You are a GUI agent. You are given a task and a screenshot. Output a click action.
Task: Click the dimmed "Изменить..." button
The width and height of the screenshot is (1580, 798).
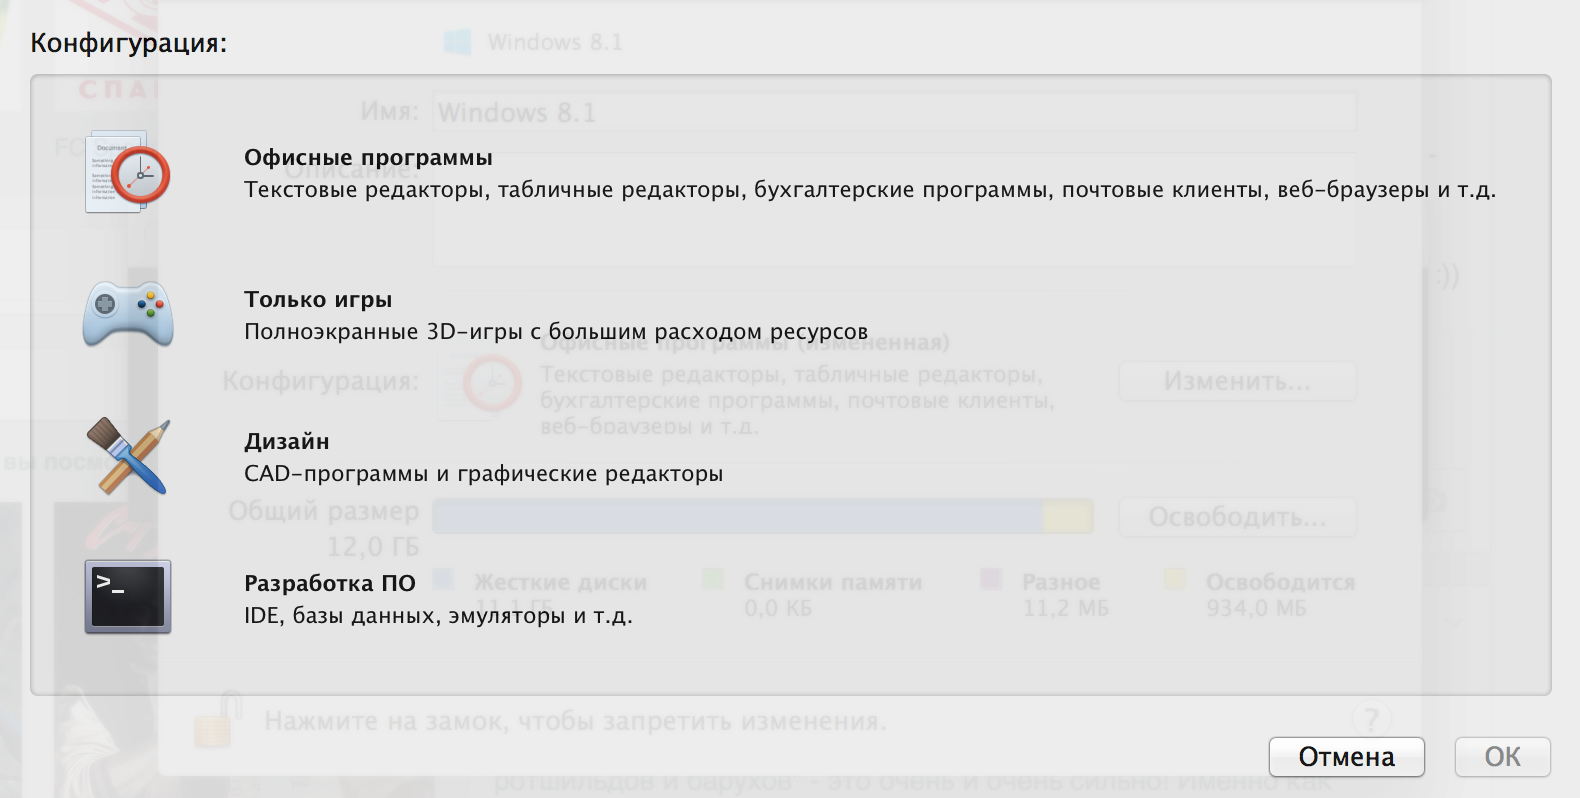1237,382
